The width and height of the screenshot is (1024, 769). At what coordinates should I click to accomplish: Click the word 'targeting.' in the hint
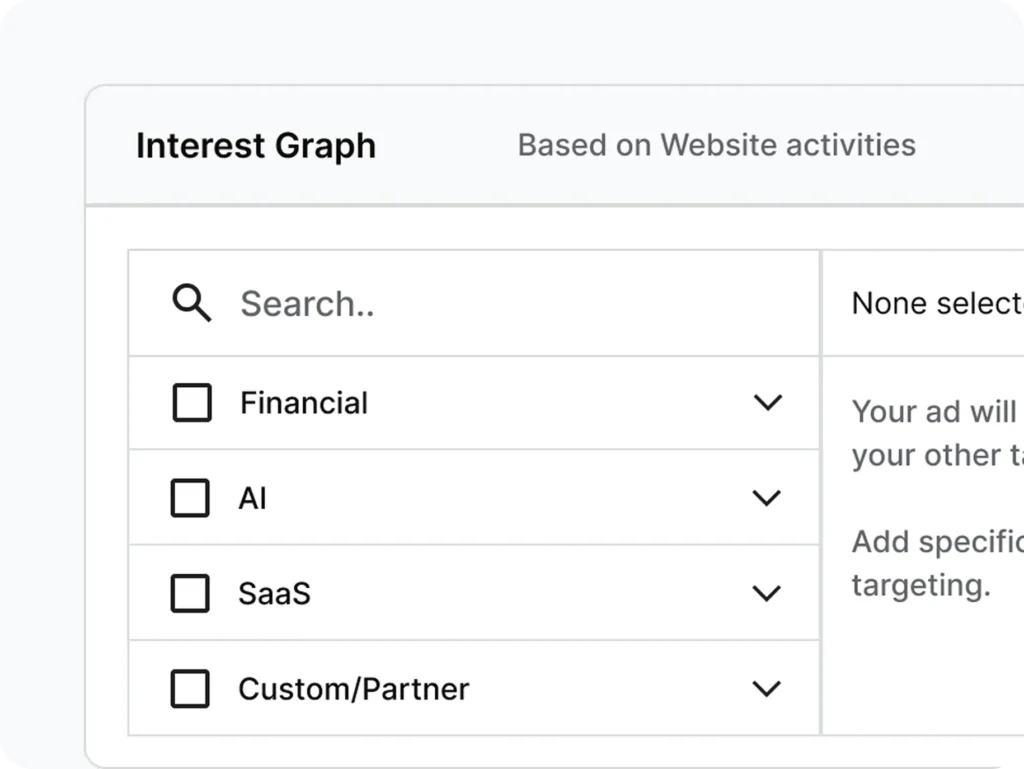(x=921, y=586)
